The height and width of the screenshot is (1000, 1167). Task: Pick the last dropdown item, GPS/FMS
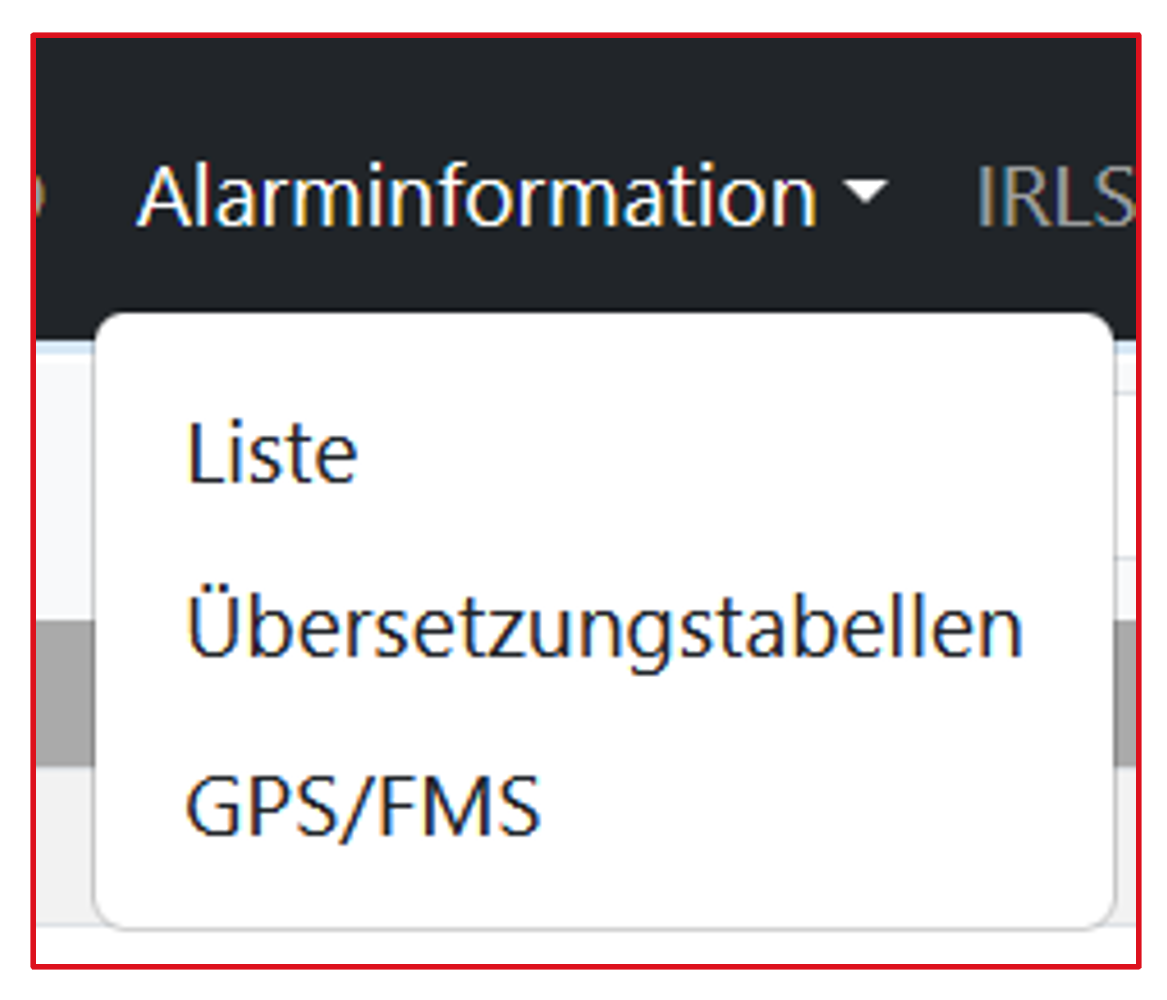(x=363, y=807)
